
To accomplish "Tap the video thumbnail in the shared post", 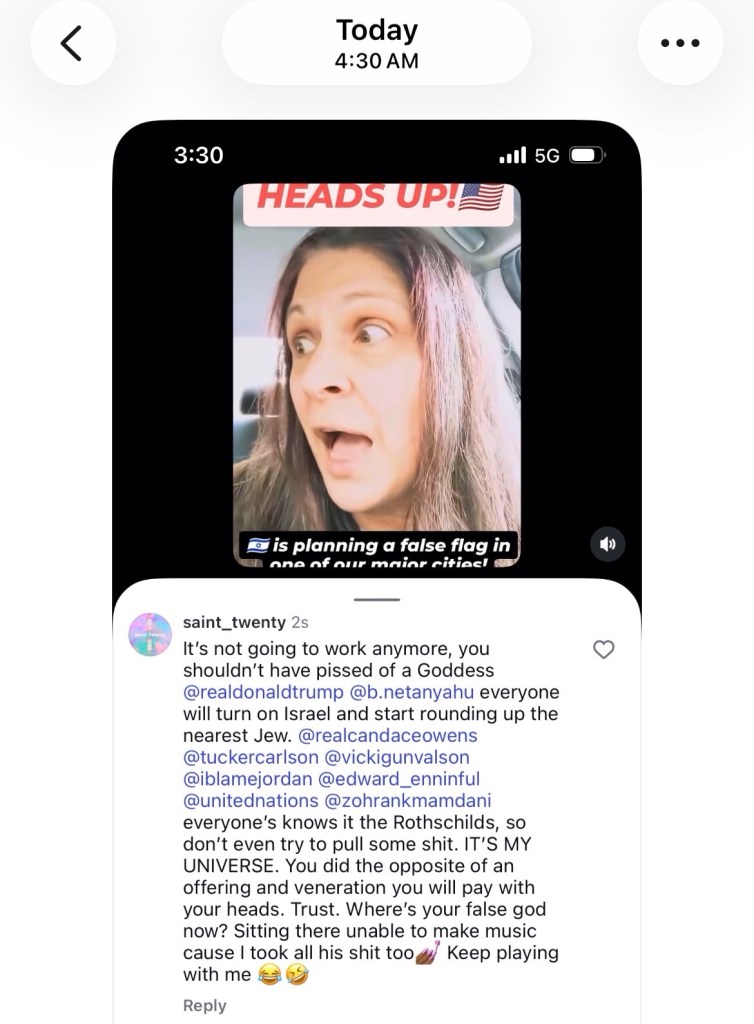I will [377, 375].
